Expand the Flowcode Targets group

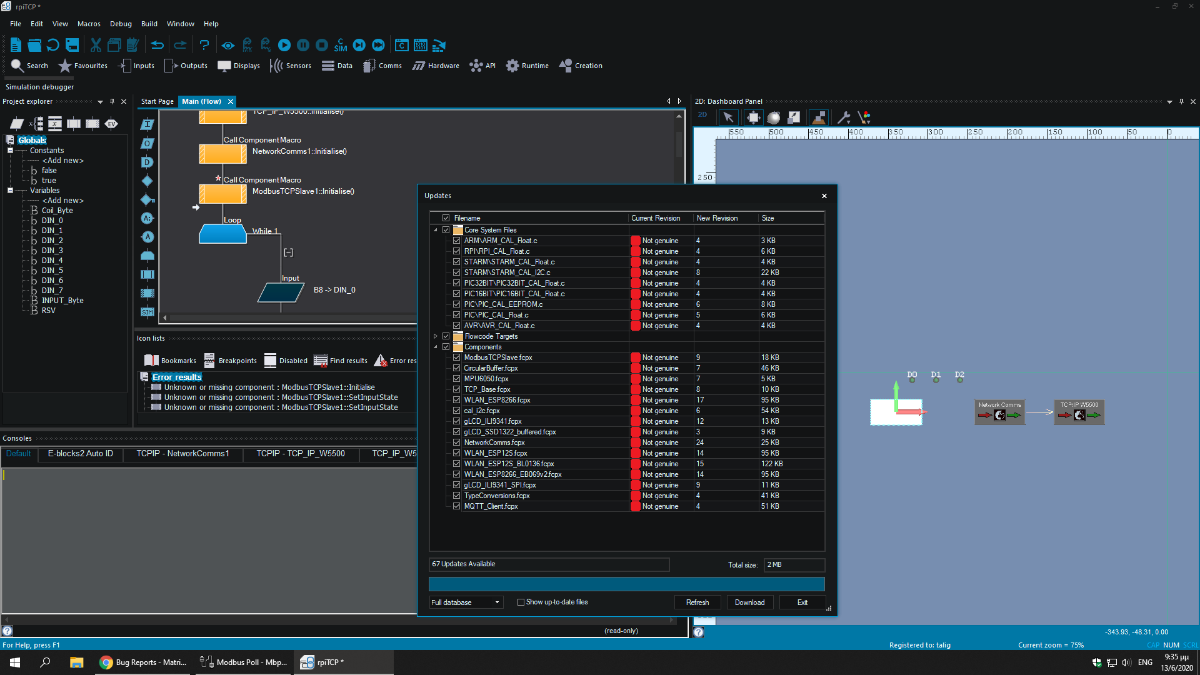[436, 336]
